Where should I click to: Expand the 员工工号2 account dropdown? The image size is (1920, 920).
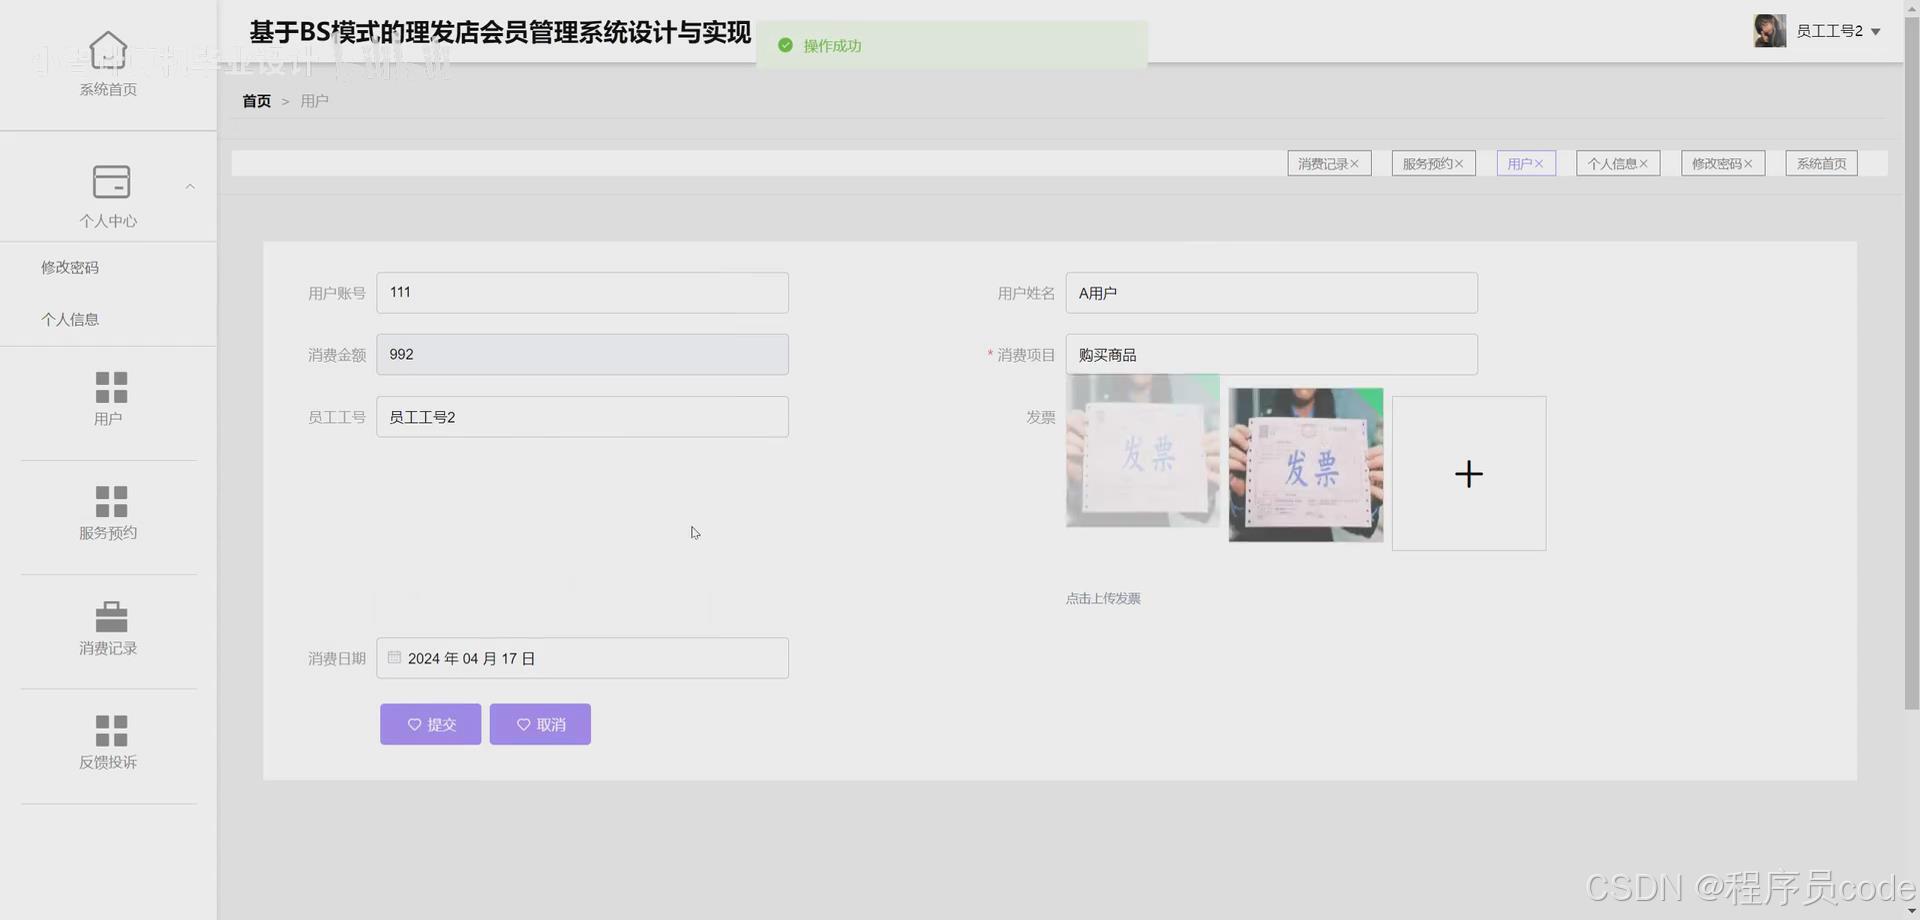tap(1879, 31)
